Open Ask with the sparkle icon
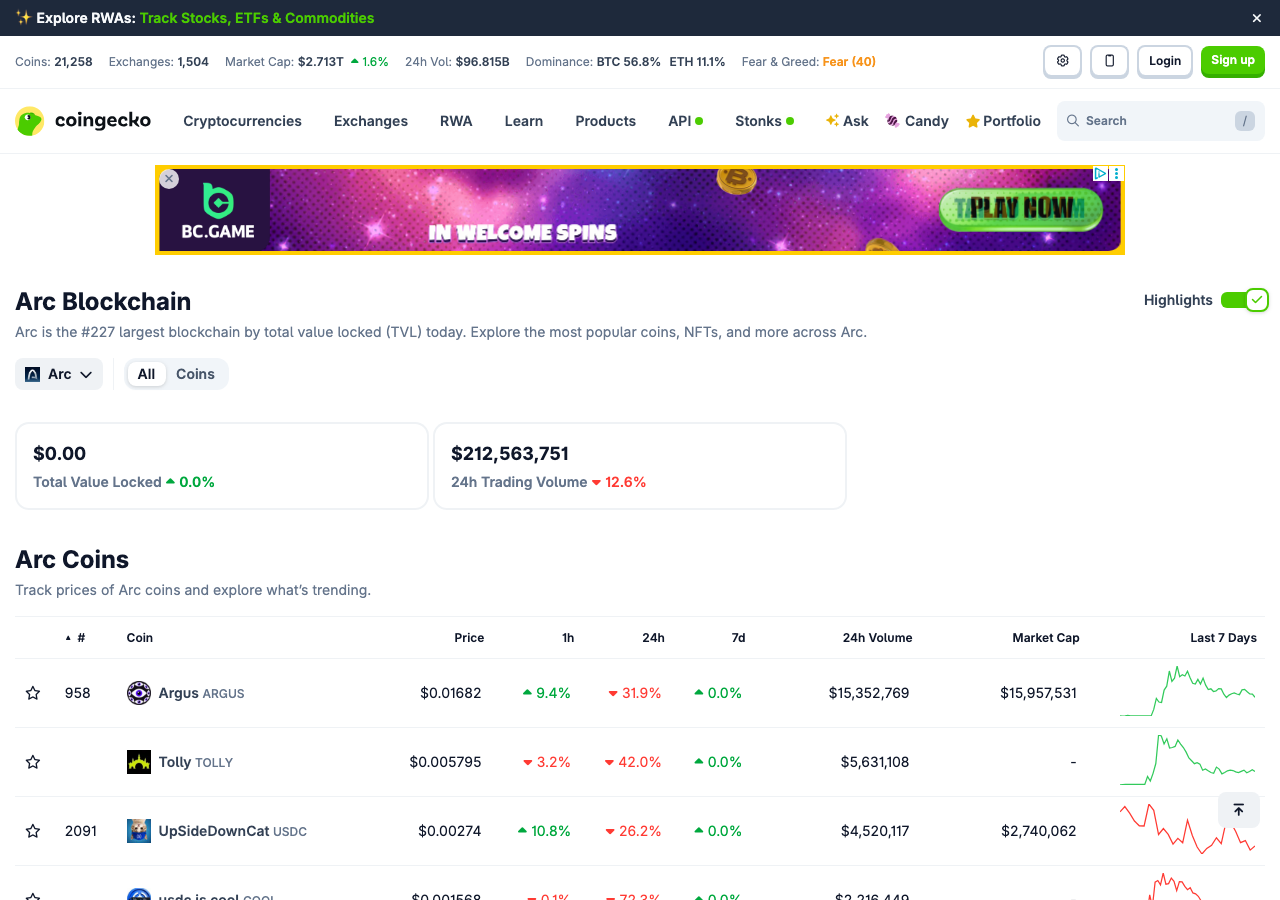 point(847,121)
